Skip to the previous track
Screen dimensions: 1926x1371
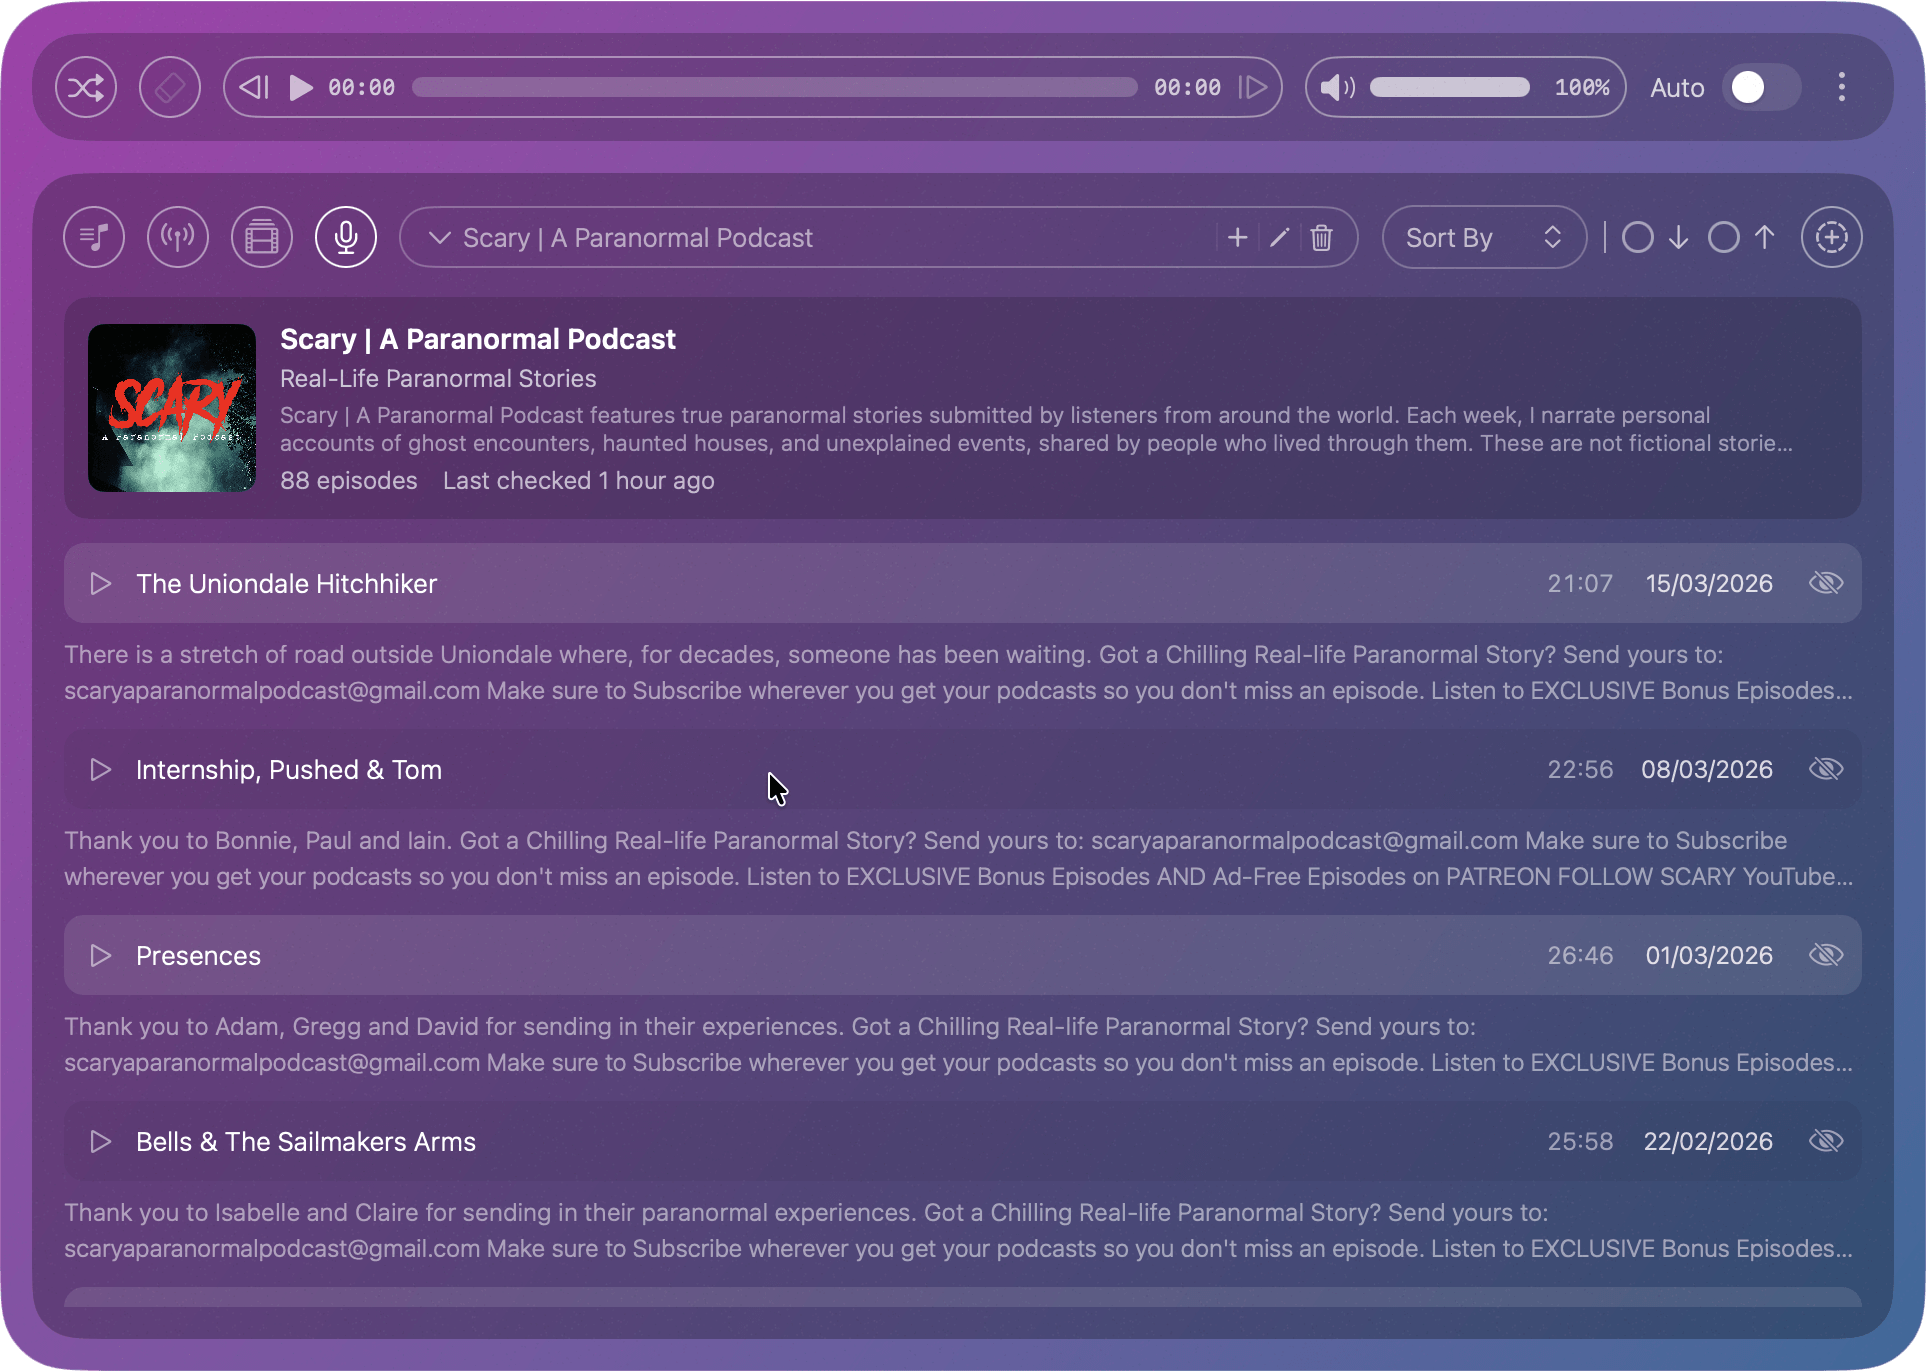tap(254, 88)
